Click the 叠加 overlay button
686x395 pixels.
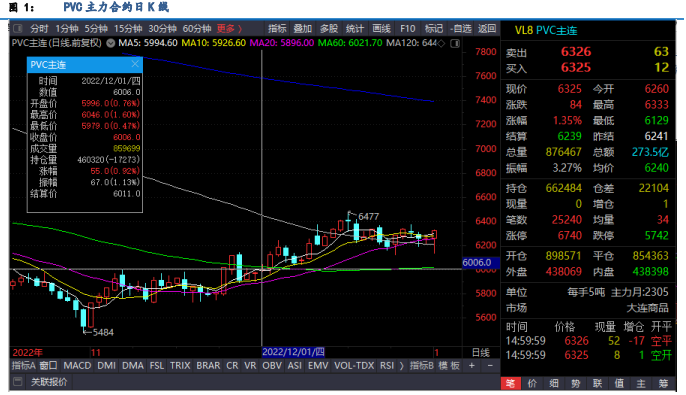coord(302,29)
